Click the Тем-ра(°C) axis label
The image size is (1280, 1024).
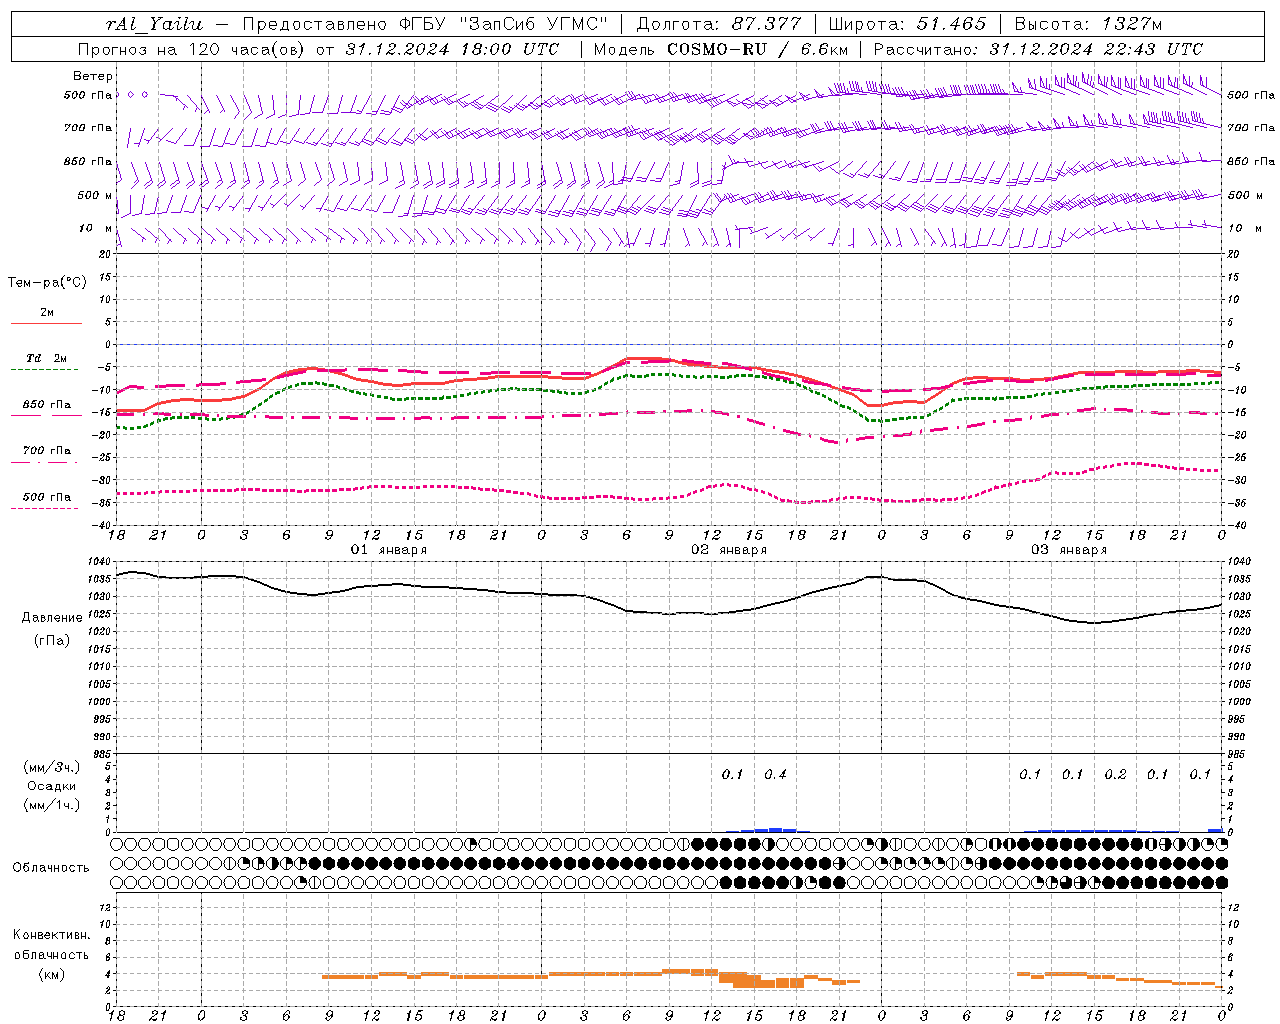(47, 283)
